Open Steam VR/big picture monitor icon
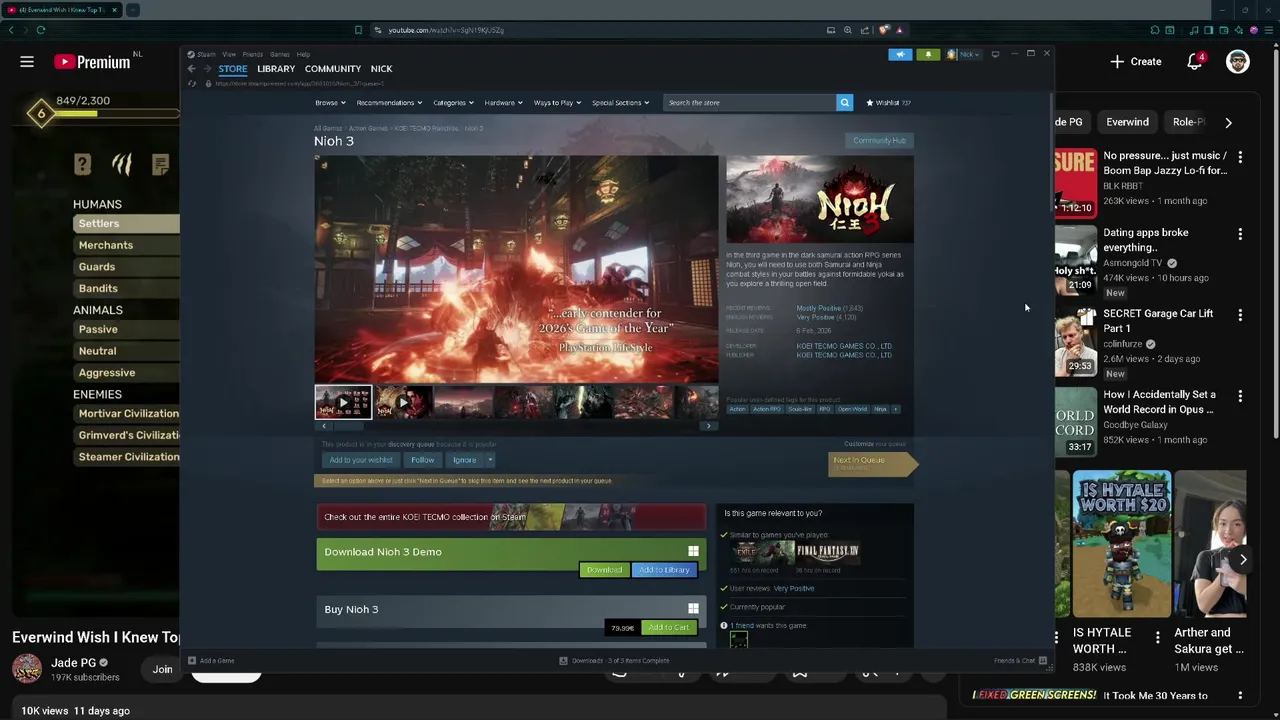 995,54
